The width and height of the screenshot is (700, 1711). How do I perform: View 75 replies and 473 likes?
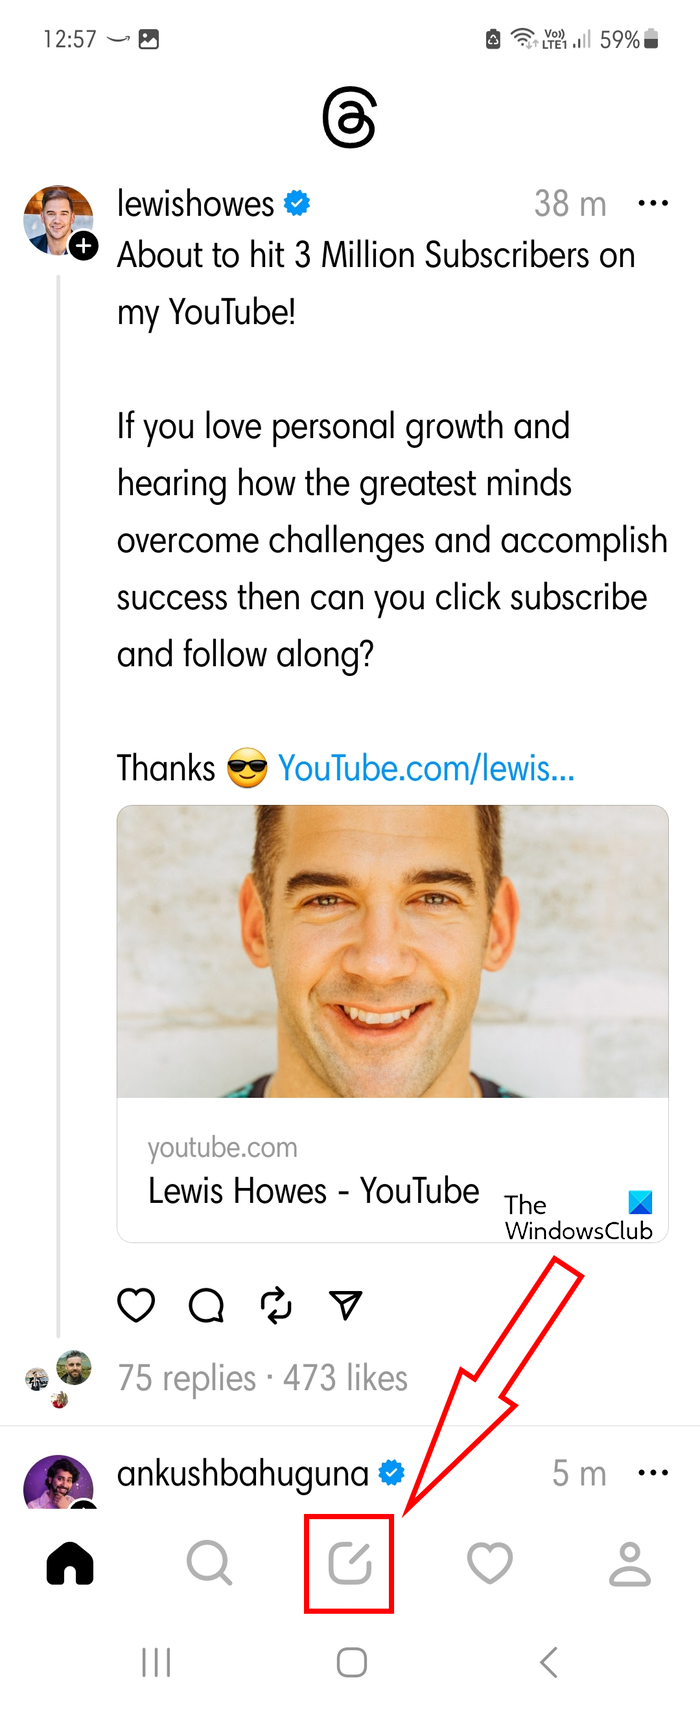point(262,1378)
